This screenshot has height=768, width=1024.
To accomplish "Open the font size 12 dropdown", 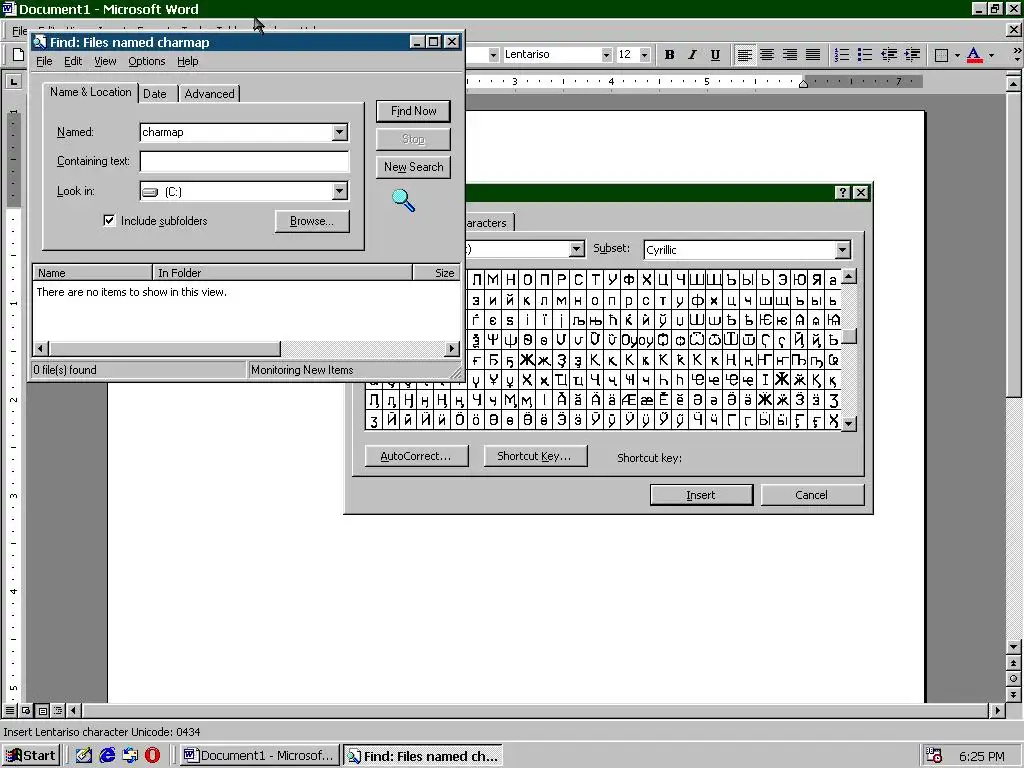I will click(x=645, y=55).
